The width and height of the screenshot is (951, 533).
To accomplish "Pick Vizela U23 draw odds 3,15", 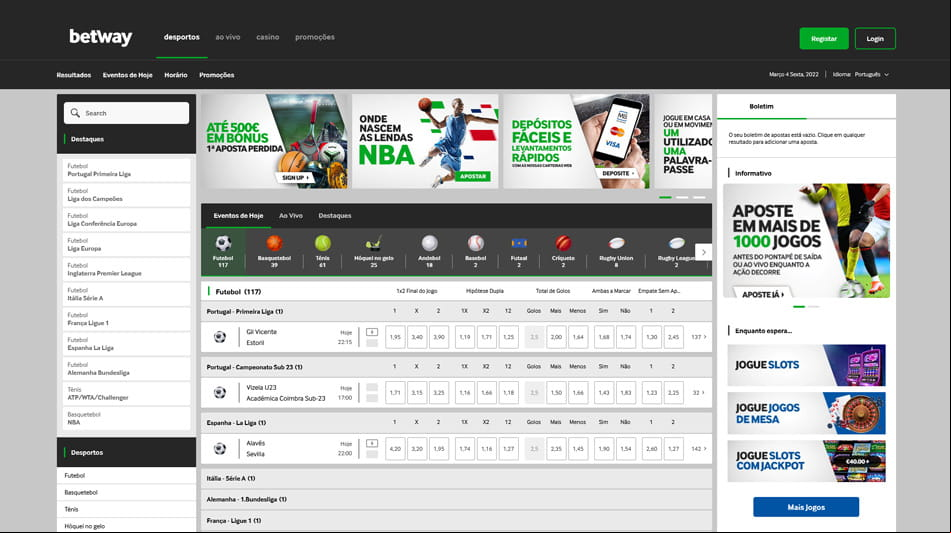I will coord(417,392).
